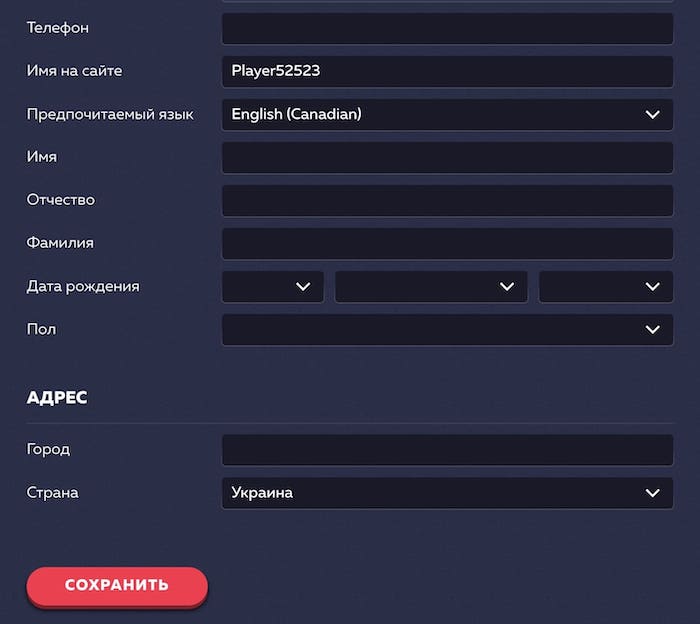Select the Имя на сайте label
Screen dimensions: 700x624
pos(74,71)
